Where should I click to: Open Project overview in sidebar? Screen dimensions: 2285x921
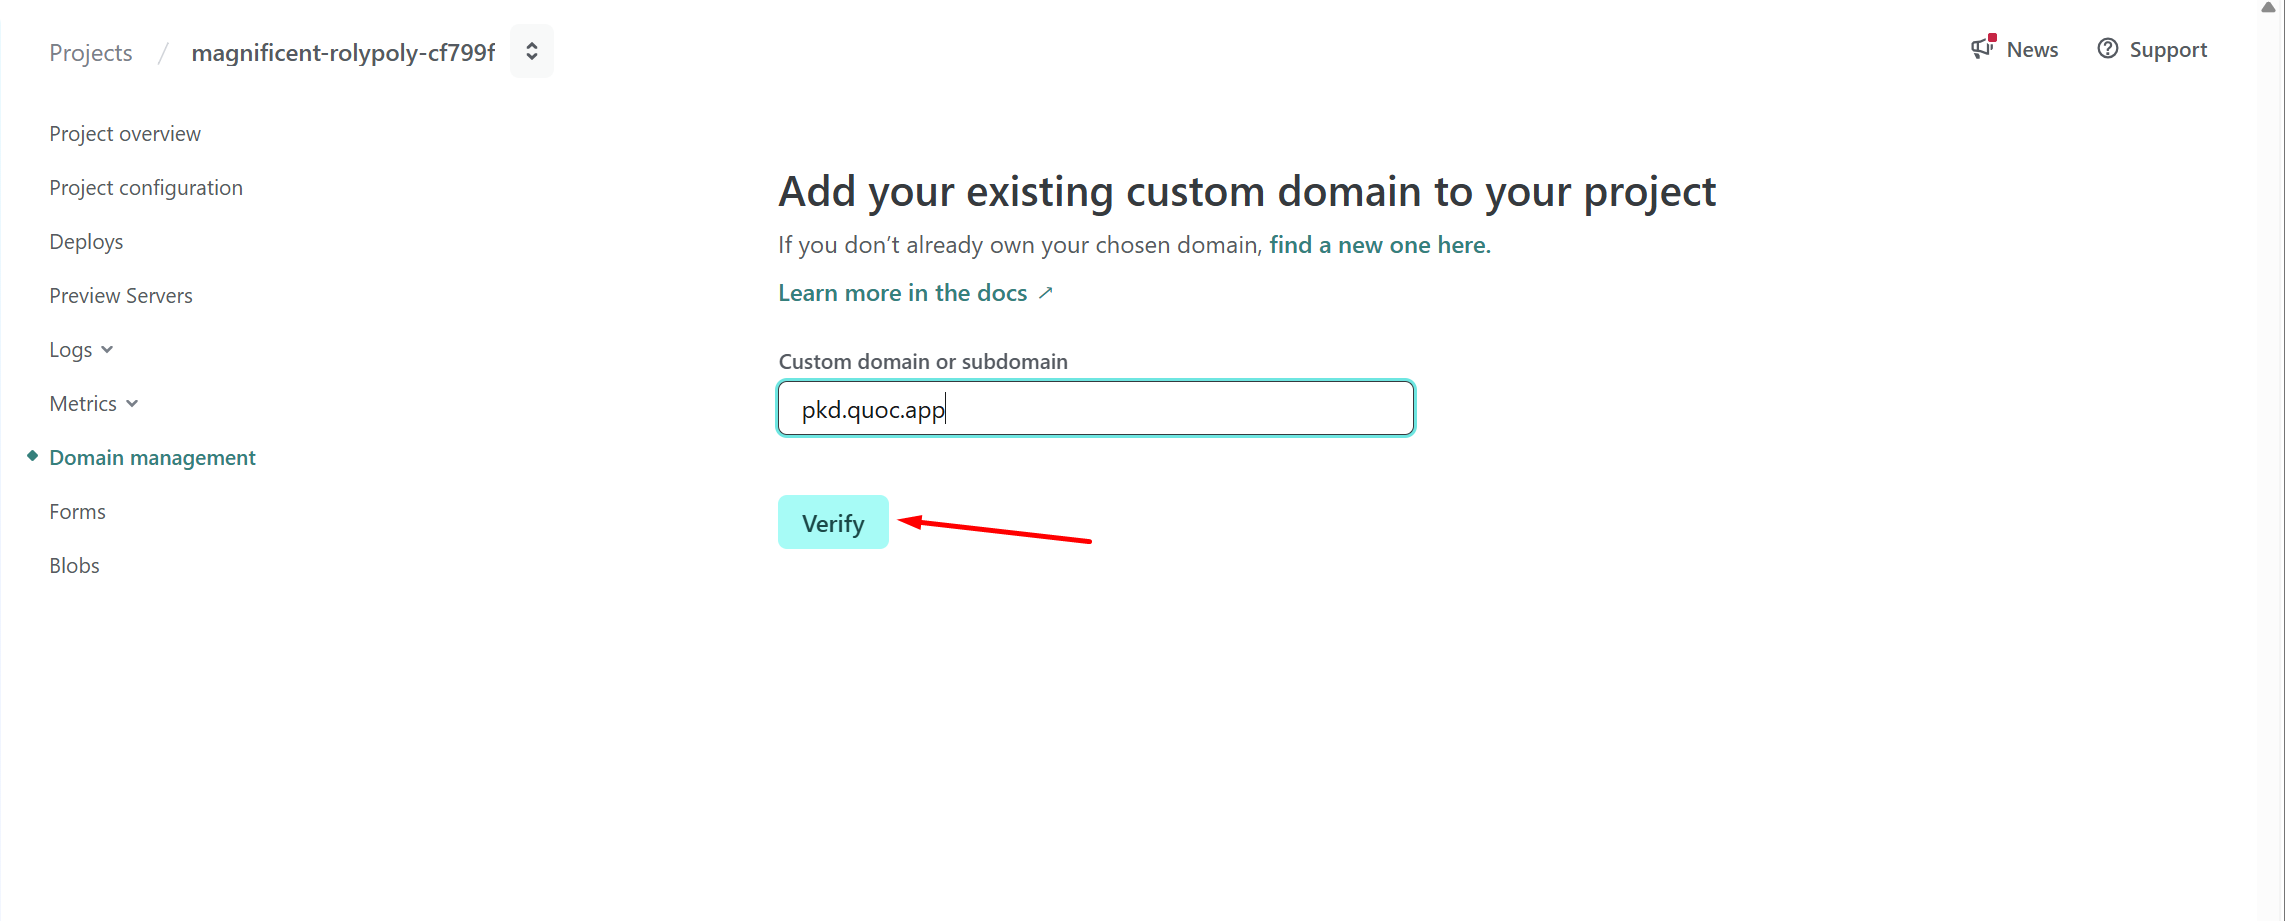pyautogui.click(x=125, y=134)
